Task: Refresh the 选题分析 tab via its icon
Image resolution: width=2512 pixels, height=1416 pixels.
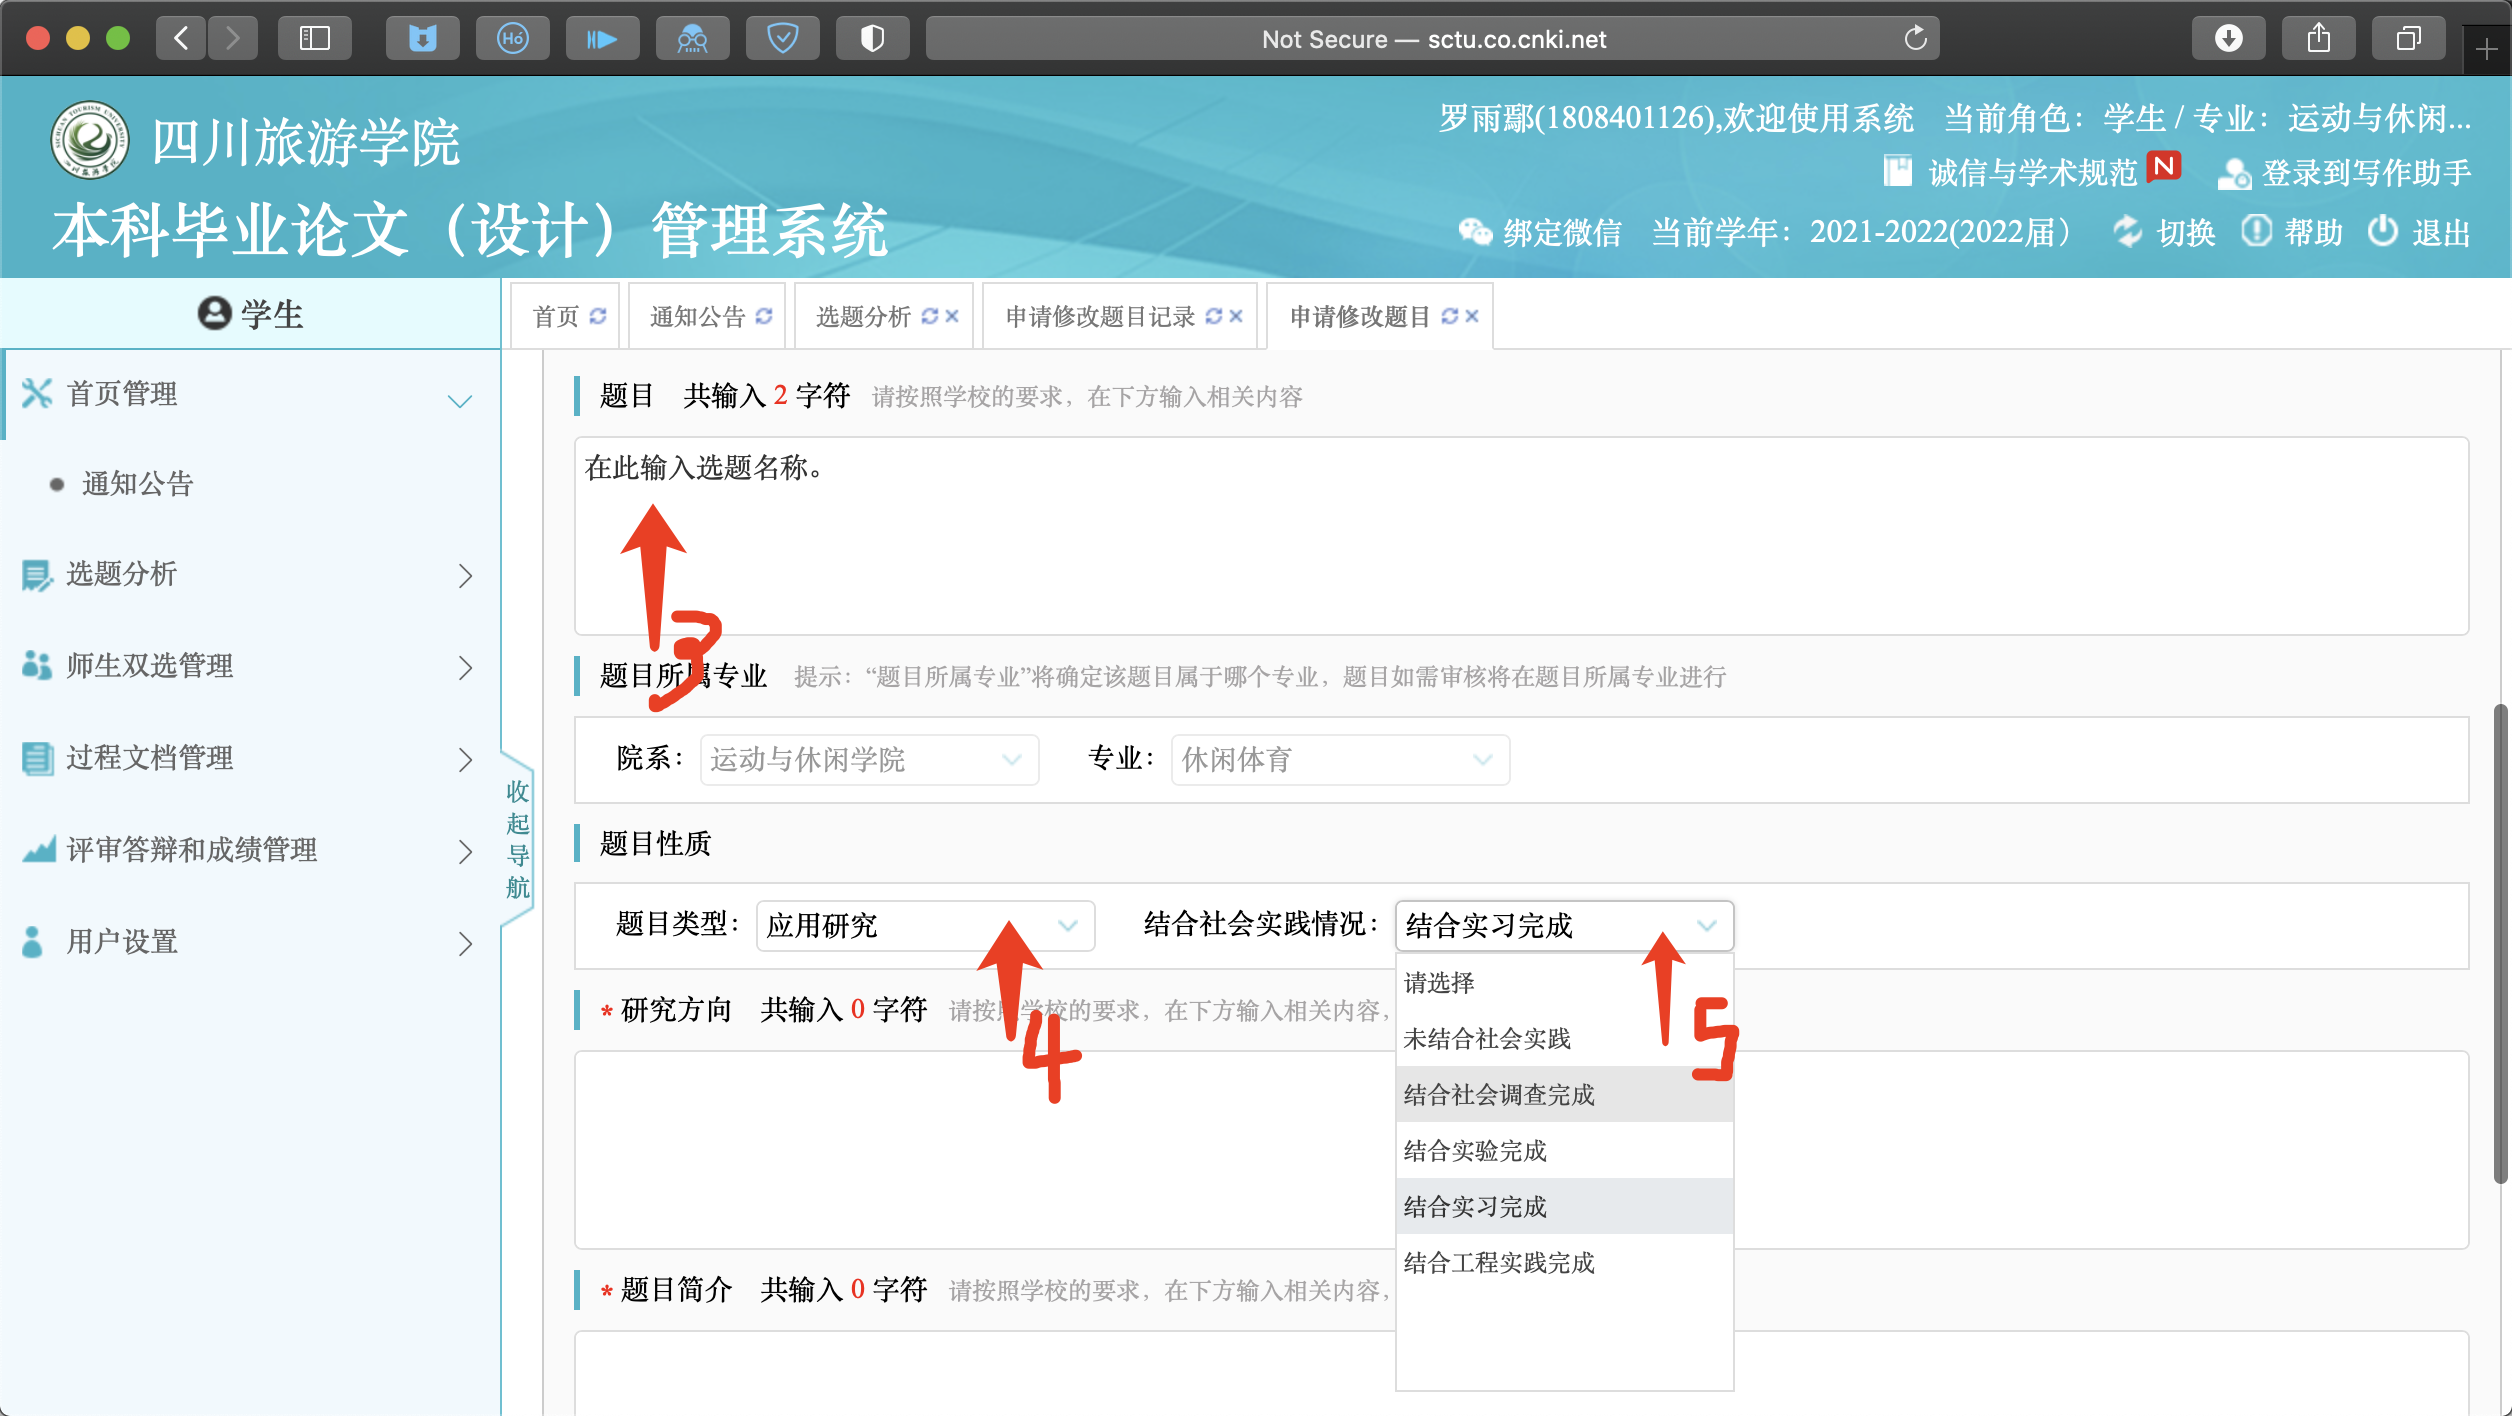Action: click(929, 316)
